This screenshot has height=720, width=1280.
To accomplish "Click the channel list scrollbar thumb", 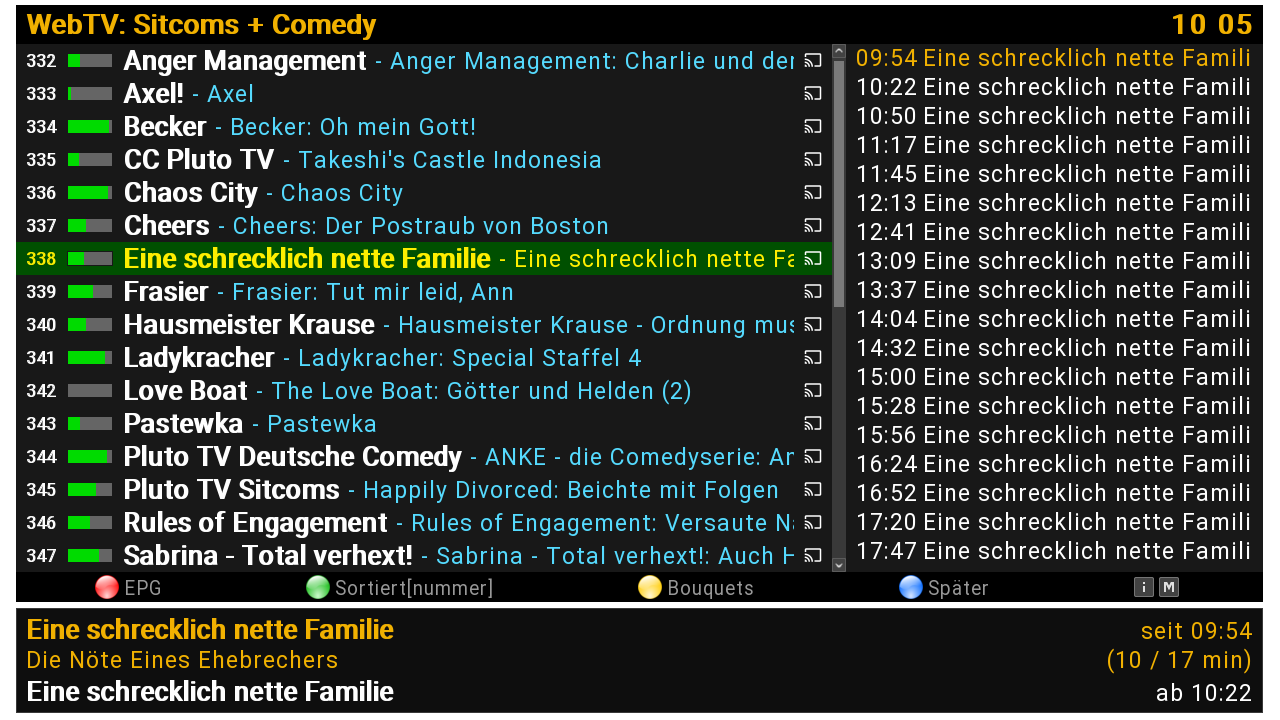I will 839,183.
